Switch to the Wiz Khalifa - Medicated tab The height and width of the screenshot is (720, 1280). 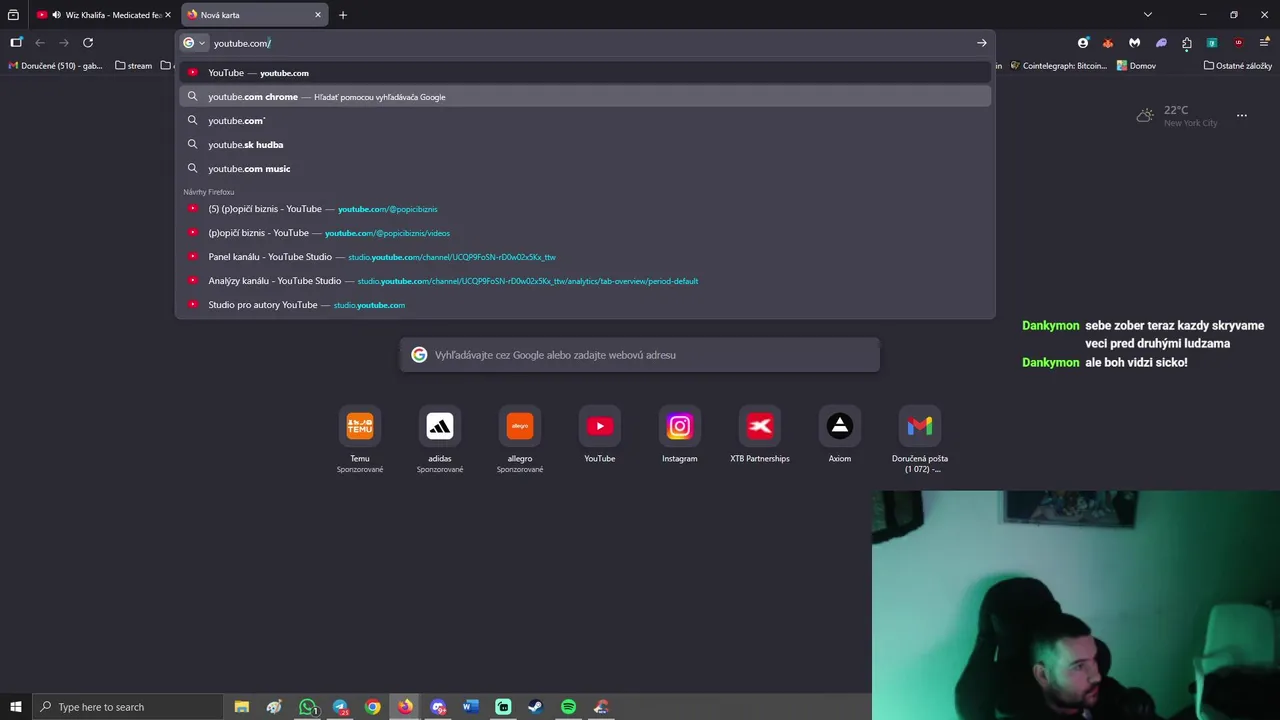tap(104, 15)
